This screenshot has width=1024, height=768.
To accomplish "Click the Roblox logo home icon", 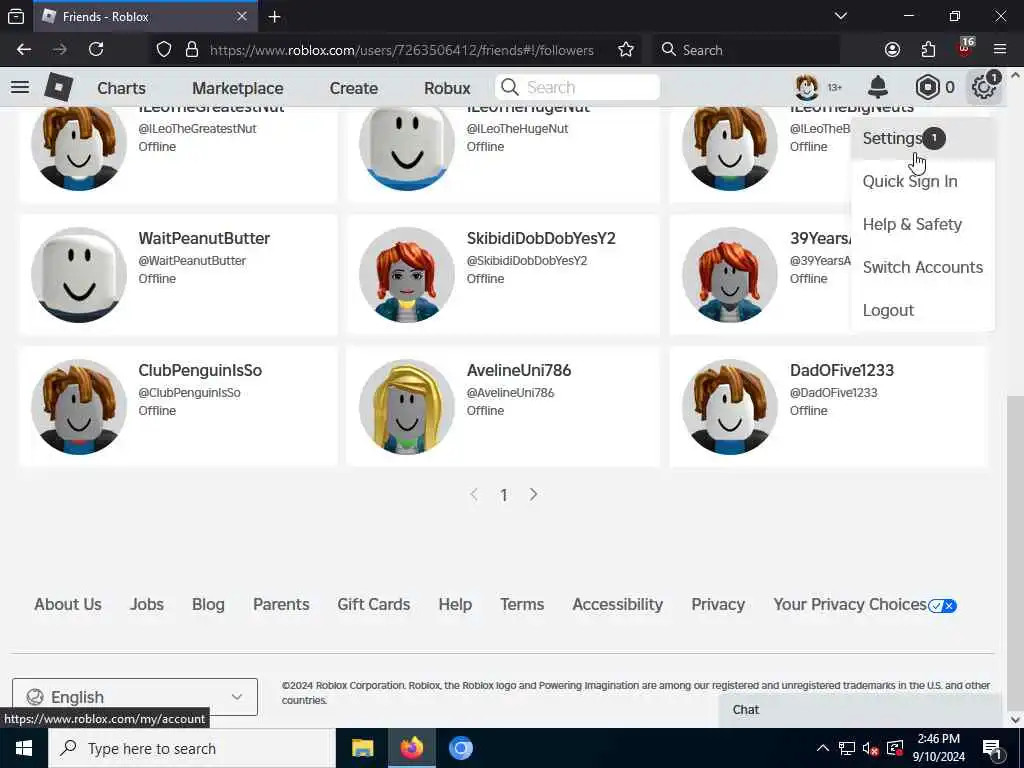I will point(59,87).
